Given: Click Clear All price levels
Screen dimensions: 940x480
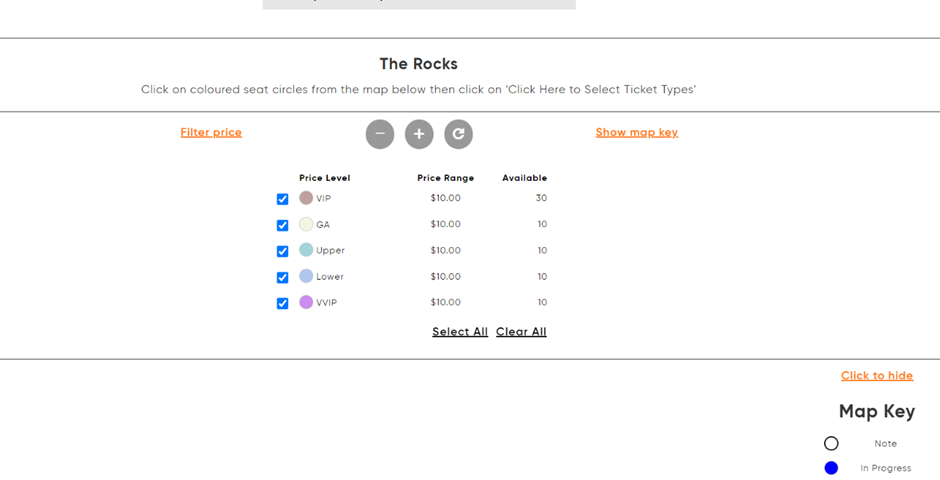Looking at the screenshot, I should tap(521, 331).
